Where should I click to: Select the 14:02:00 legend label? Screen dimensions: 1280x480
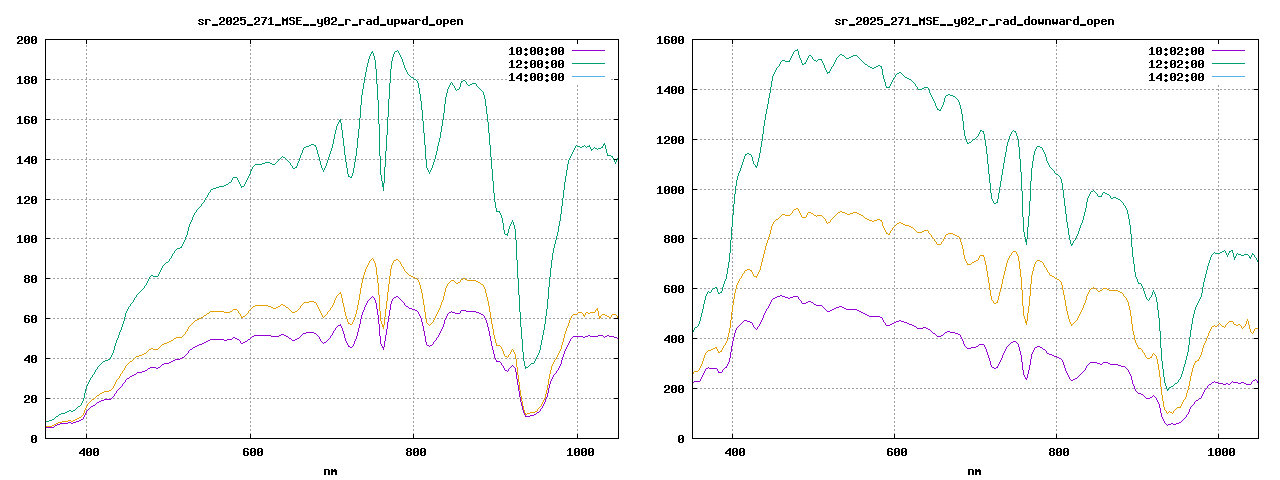coord(1177,77)
